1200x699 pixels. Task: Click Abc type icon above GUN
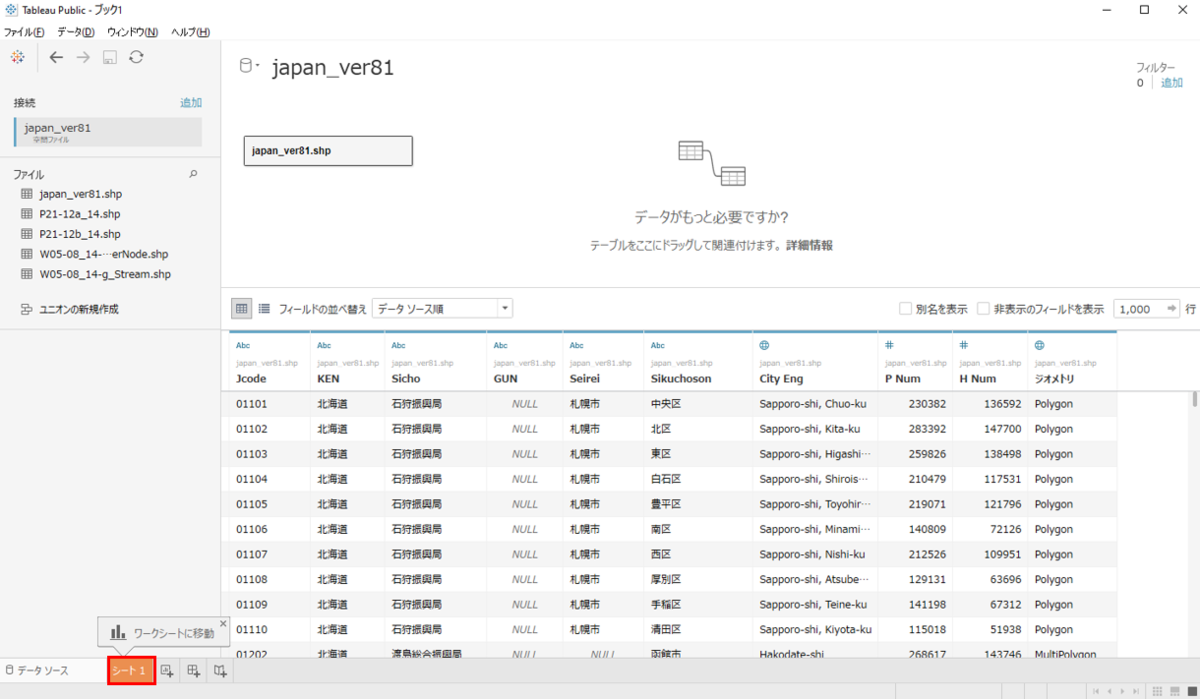[501, 346]
